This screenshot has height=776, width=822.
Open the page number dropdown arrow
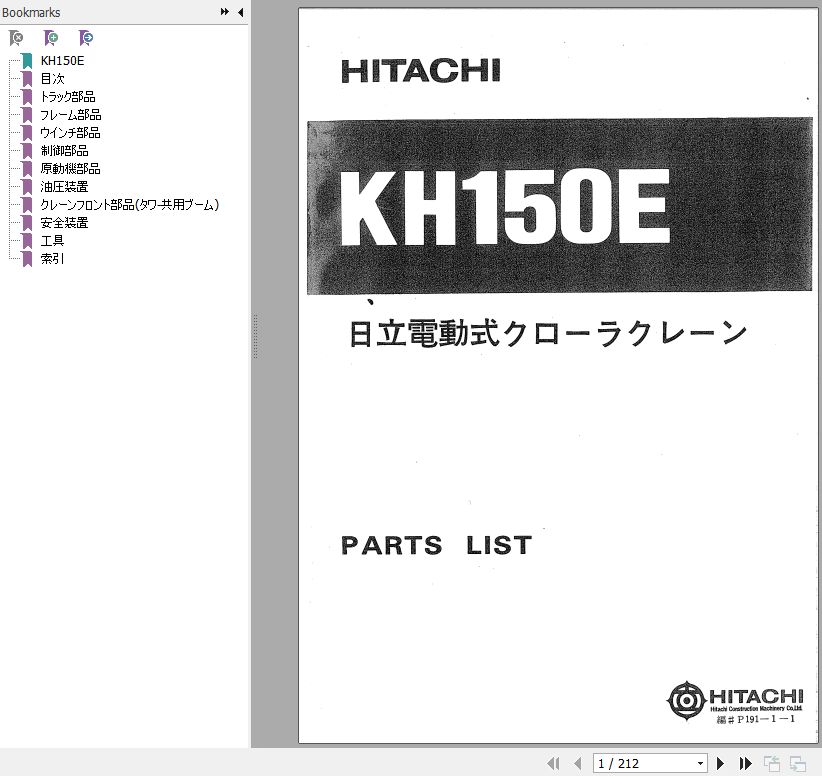(x=700, y=763)
